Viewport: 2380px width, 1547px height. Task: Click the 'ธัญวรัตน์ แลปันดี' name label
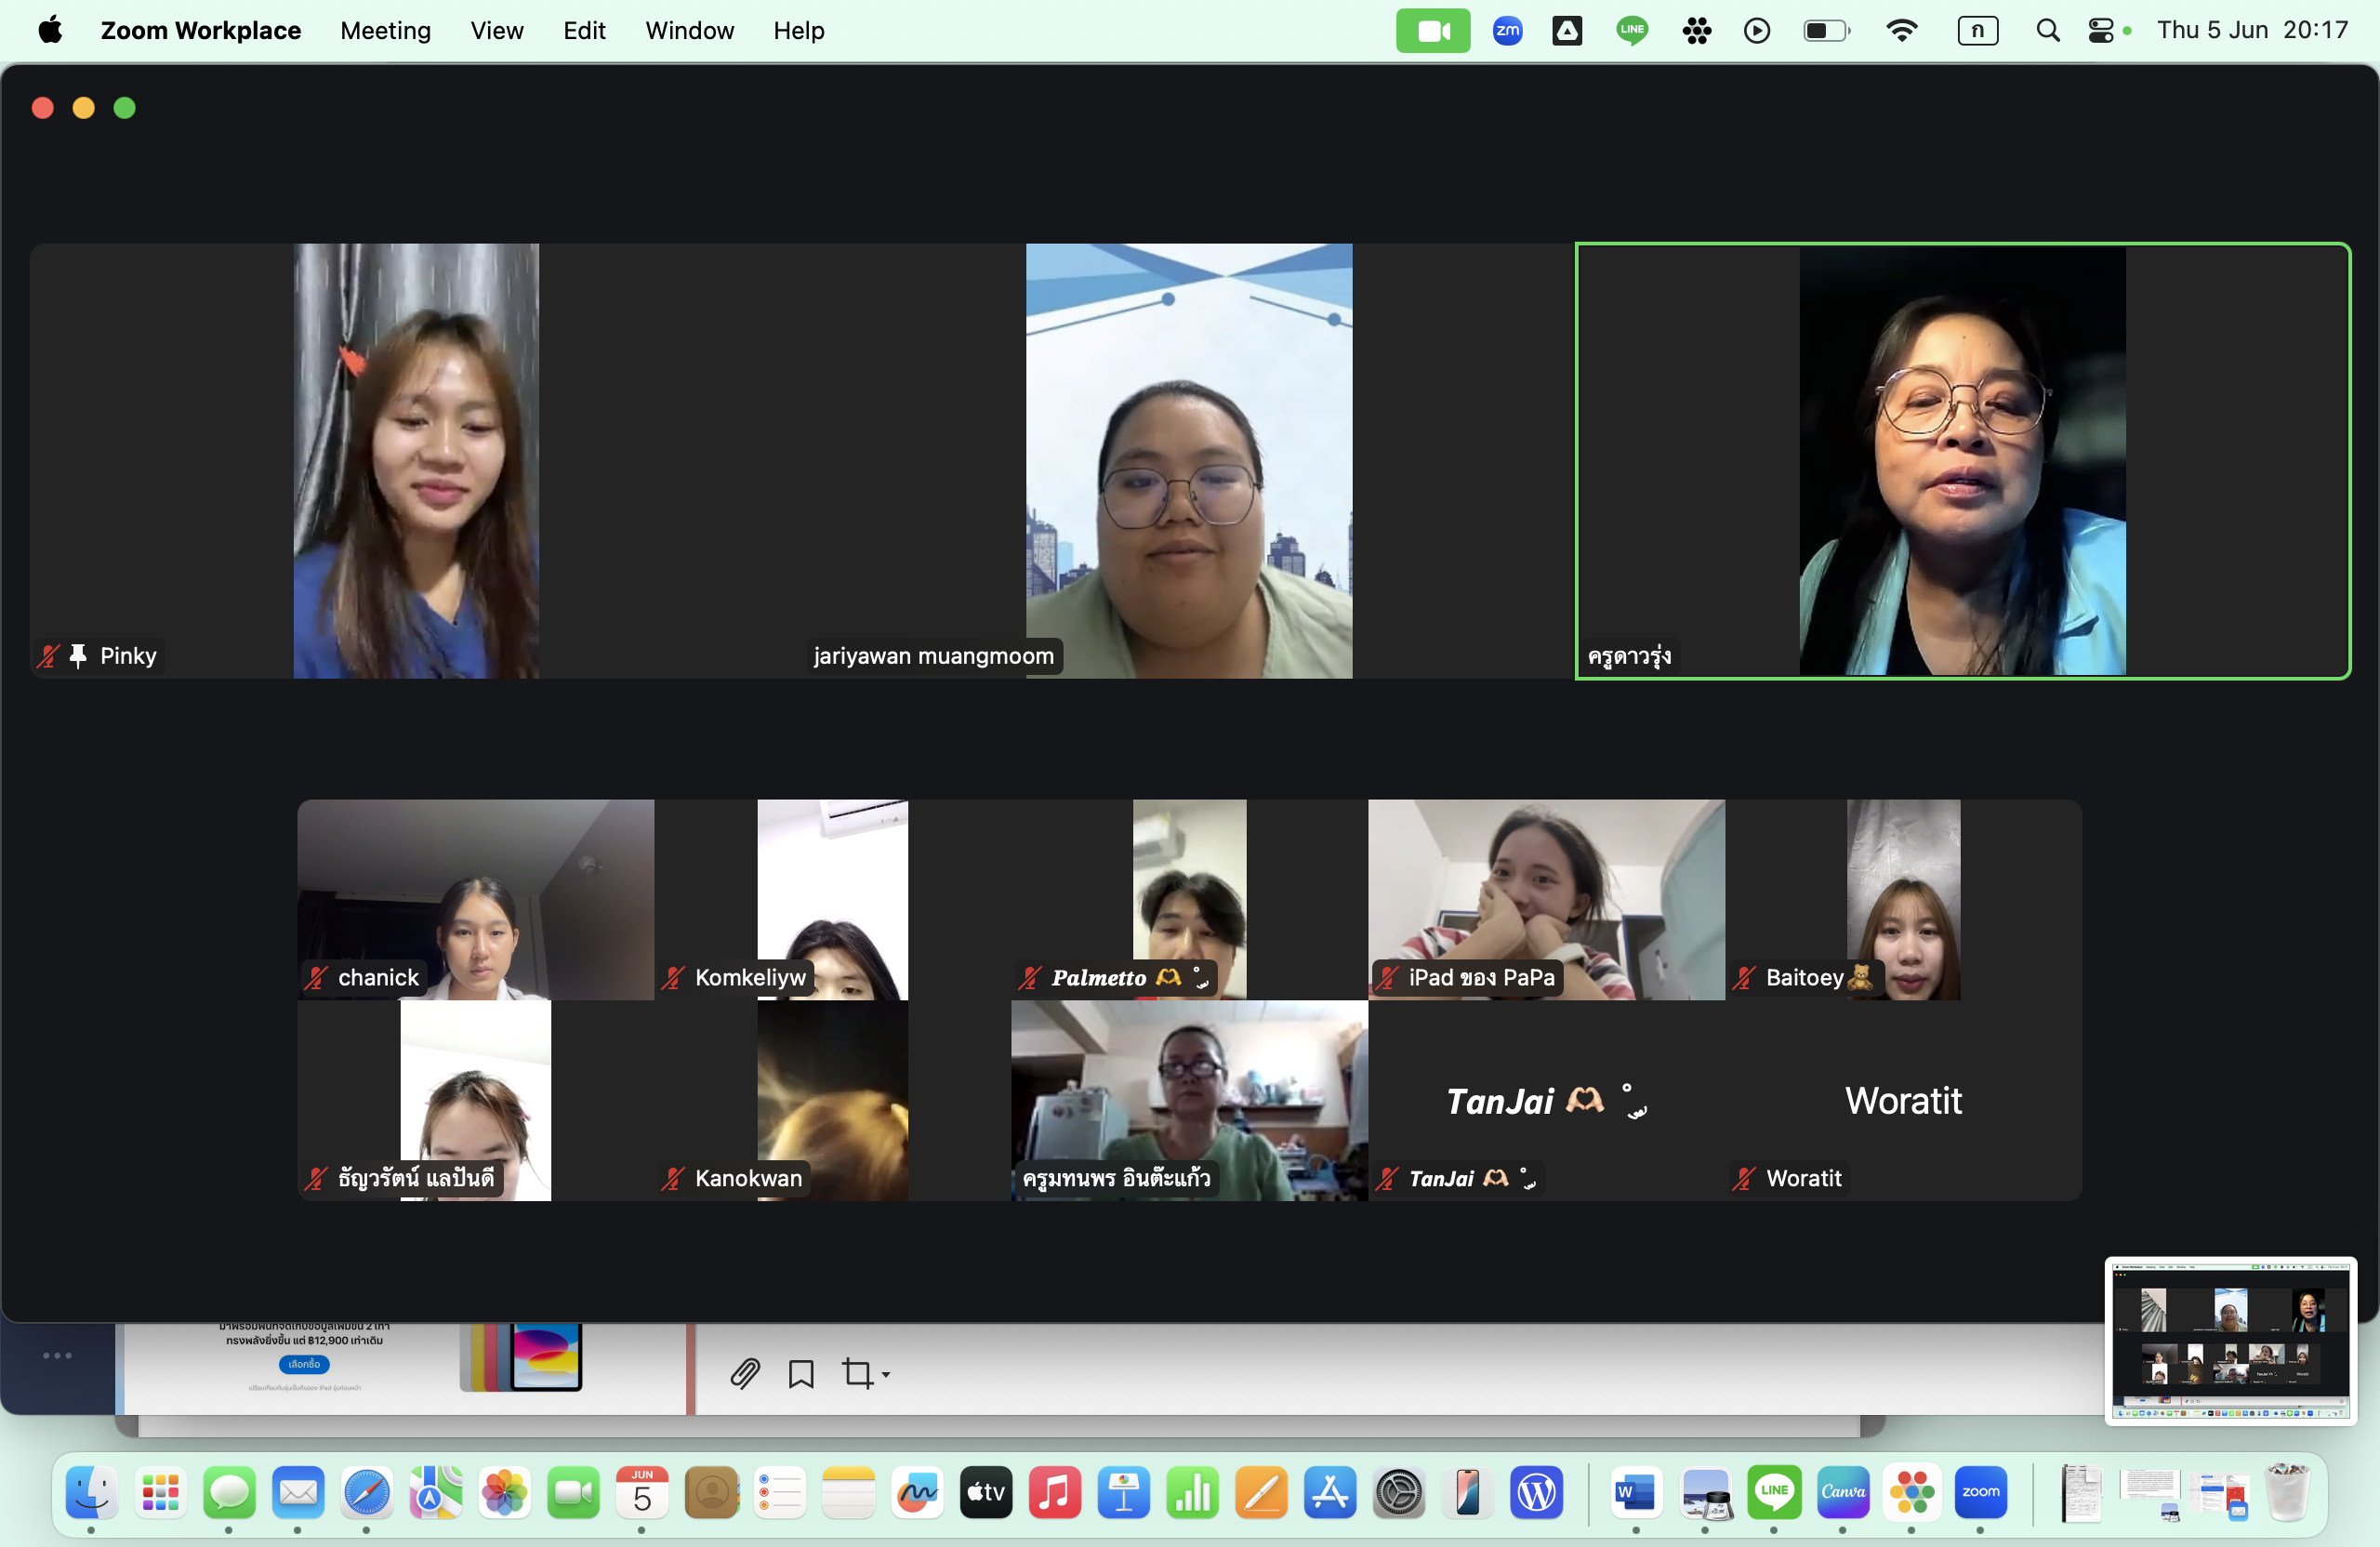click(x=416, y=1178)
